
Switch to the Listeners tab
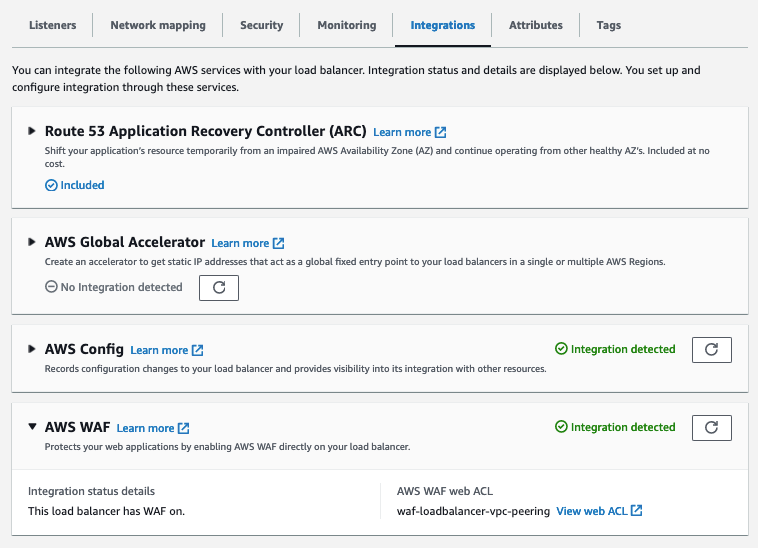[52, 25]
